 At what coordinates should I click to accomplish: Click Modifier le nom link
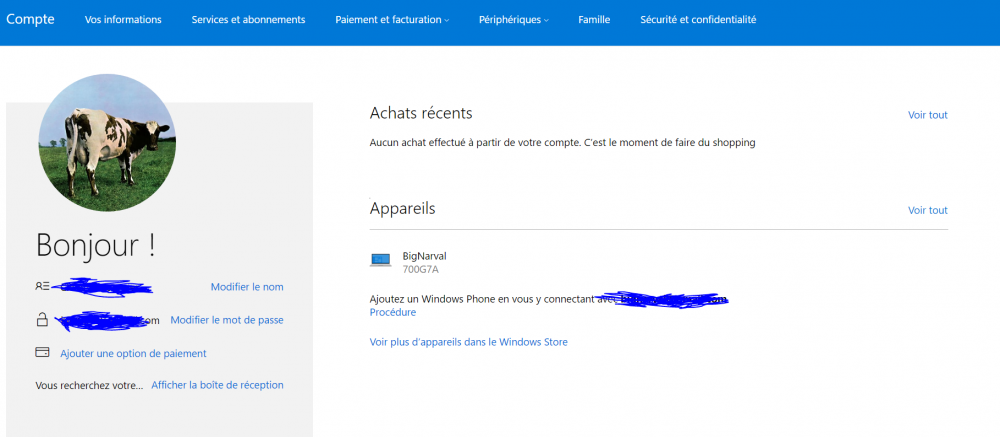tap(247, 287)
